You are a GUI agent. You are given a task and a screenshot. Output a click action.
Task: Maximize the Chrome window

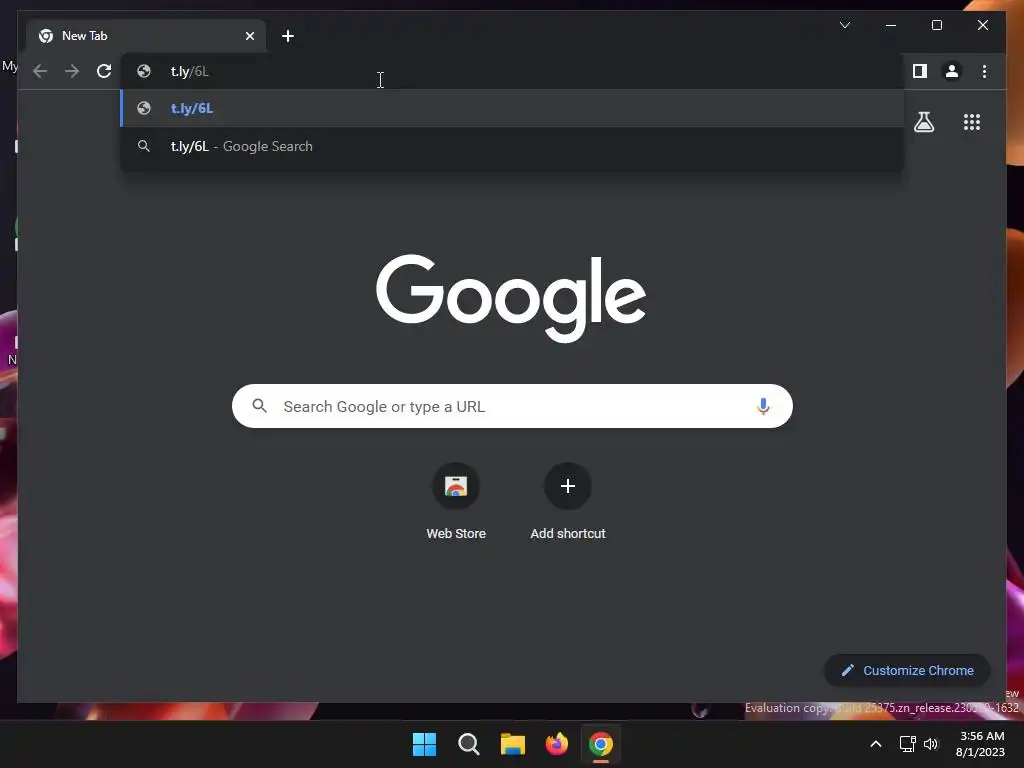pyautogui.click(x=936, y=25)
